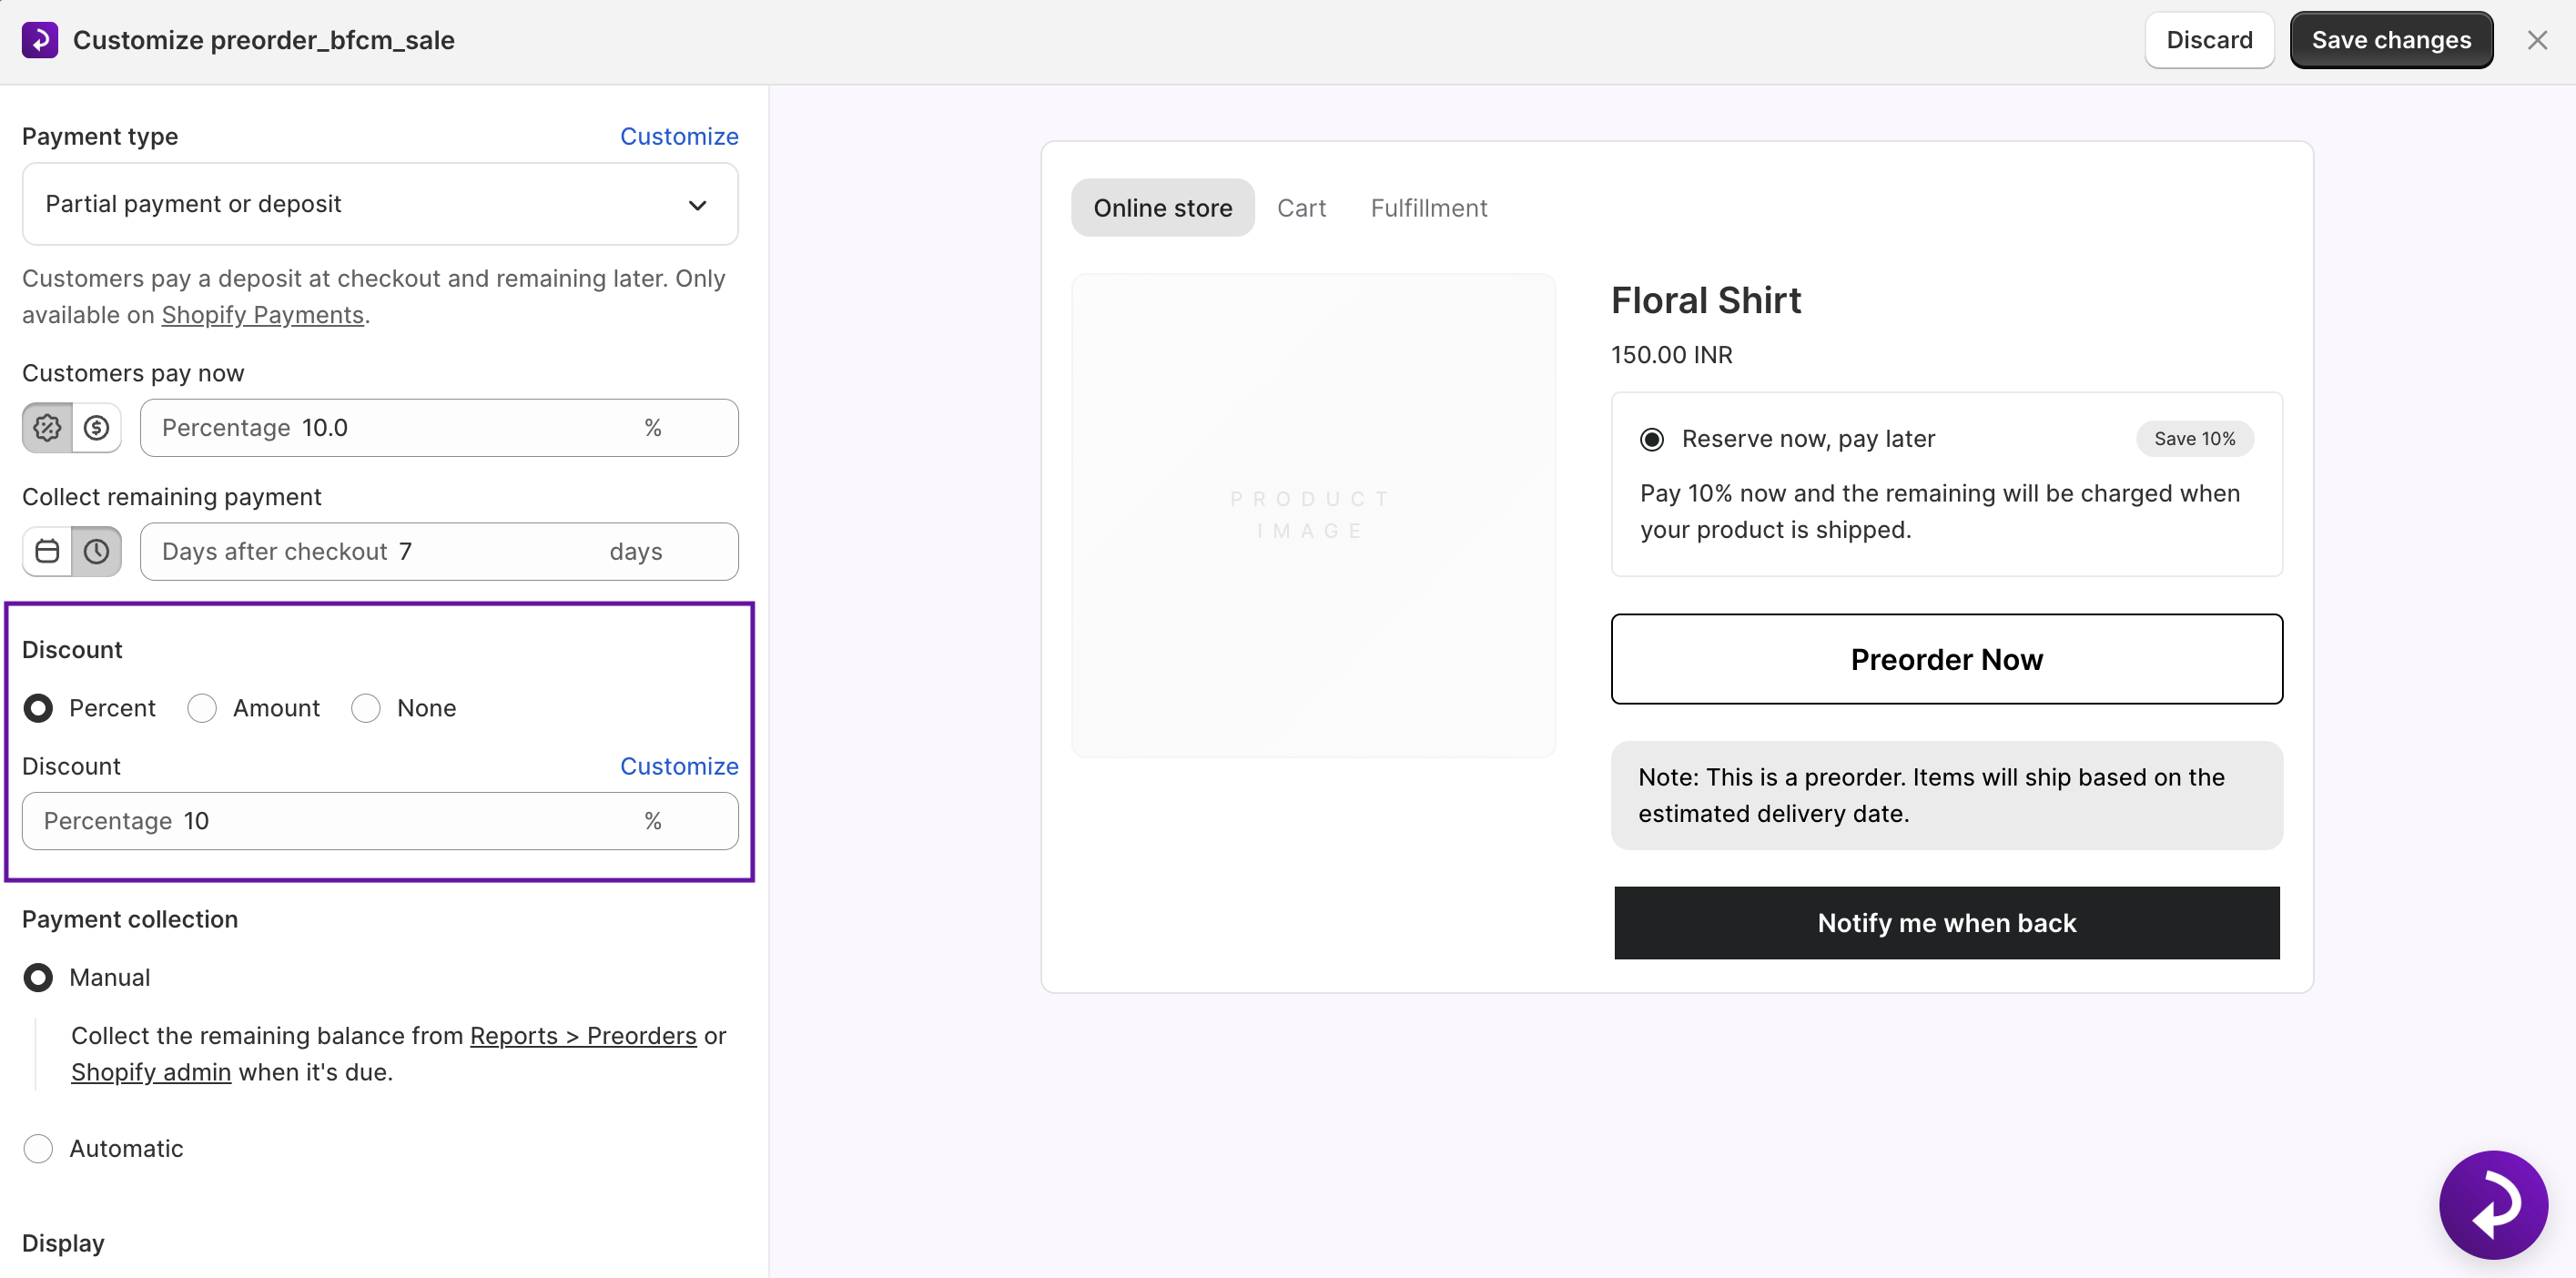2576x1278 pixels.
Task: Click the Save changes button
Action: pyautogui.click(x=2390, y=40)
